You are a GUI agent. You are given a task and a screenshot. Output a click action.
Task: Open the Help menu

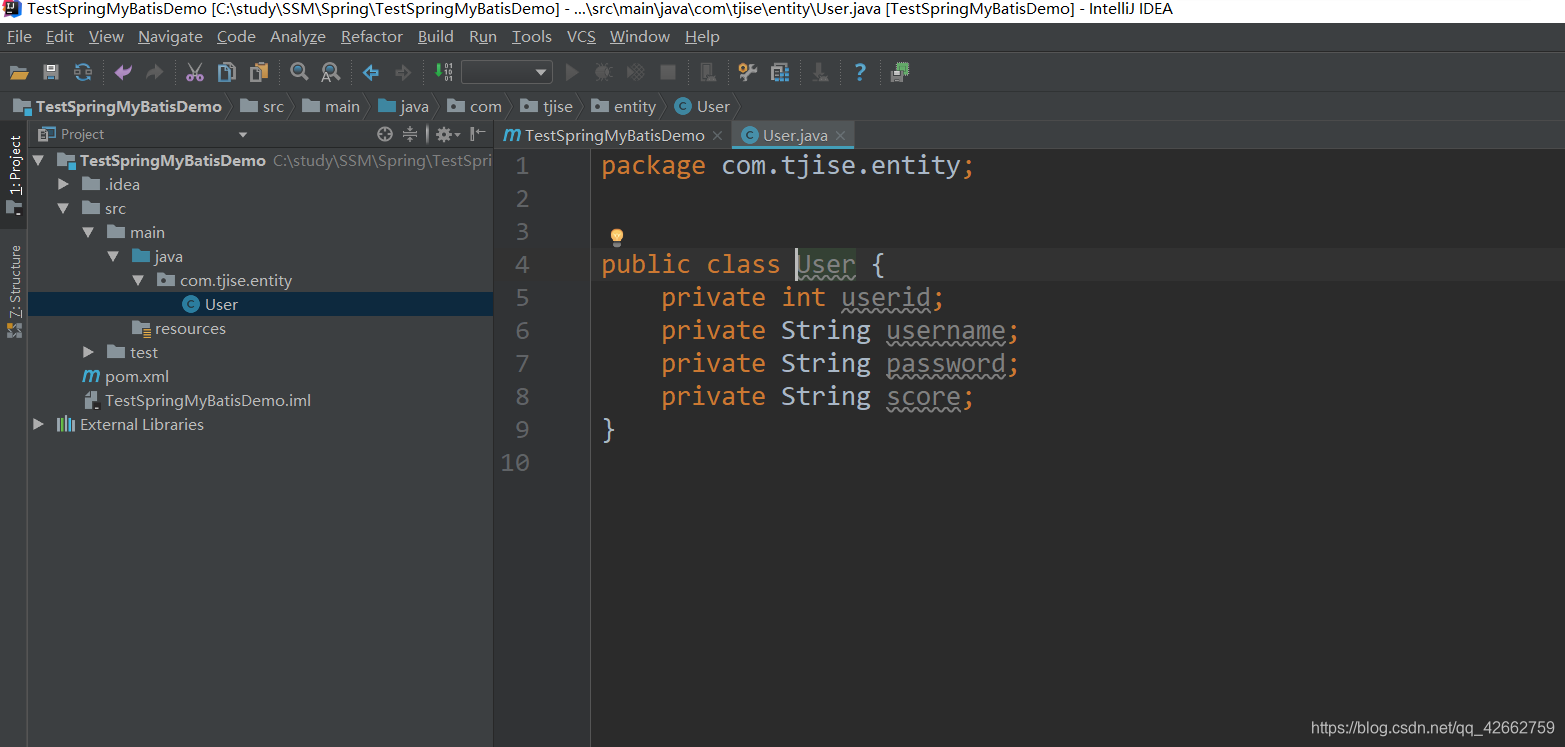(x=702, y=37)
